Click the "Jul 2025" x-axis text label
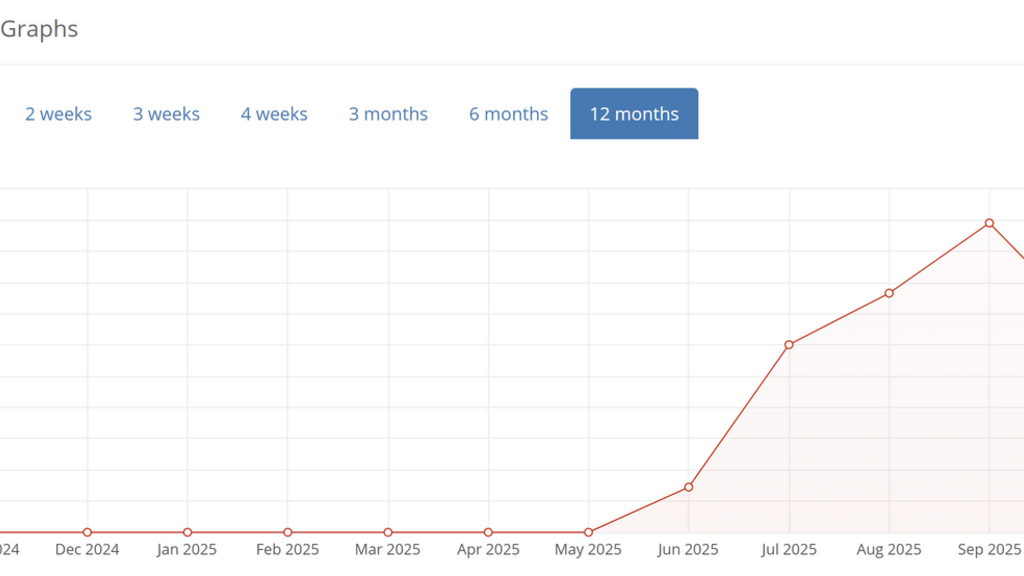The height and width of the screenshot is (576, 1024). pos(789,550)
